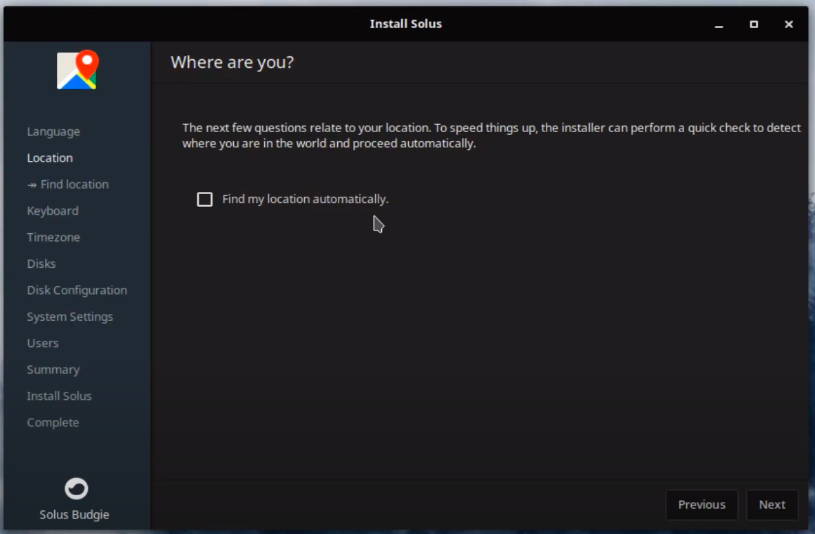Select Install Solus step in sidebar
815x534 pixels.
[59, 396]
